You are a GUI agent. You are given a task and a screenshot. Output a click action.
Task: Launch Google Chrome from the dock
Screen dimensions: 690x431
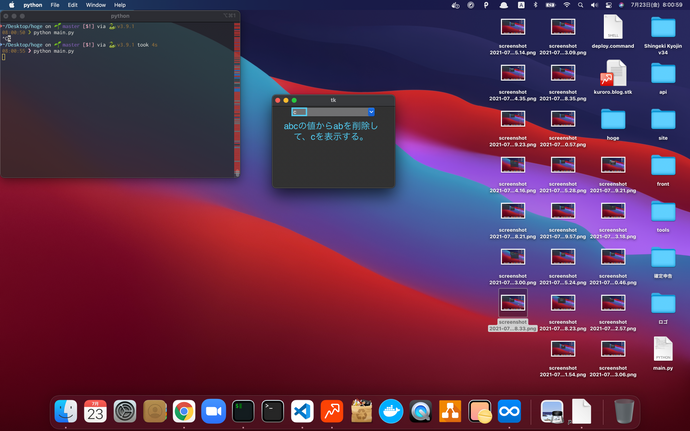pos(184,411)
